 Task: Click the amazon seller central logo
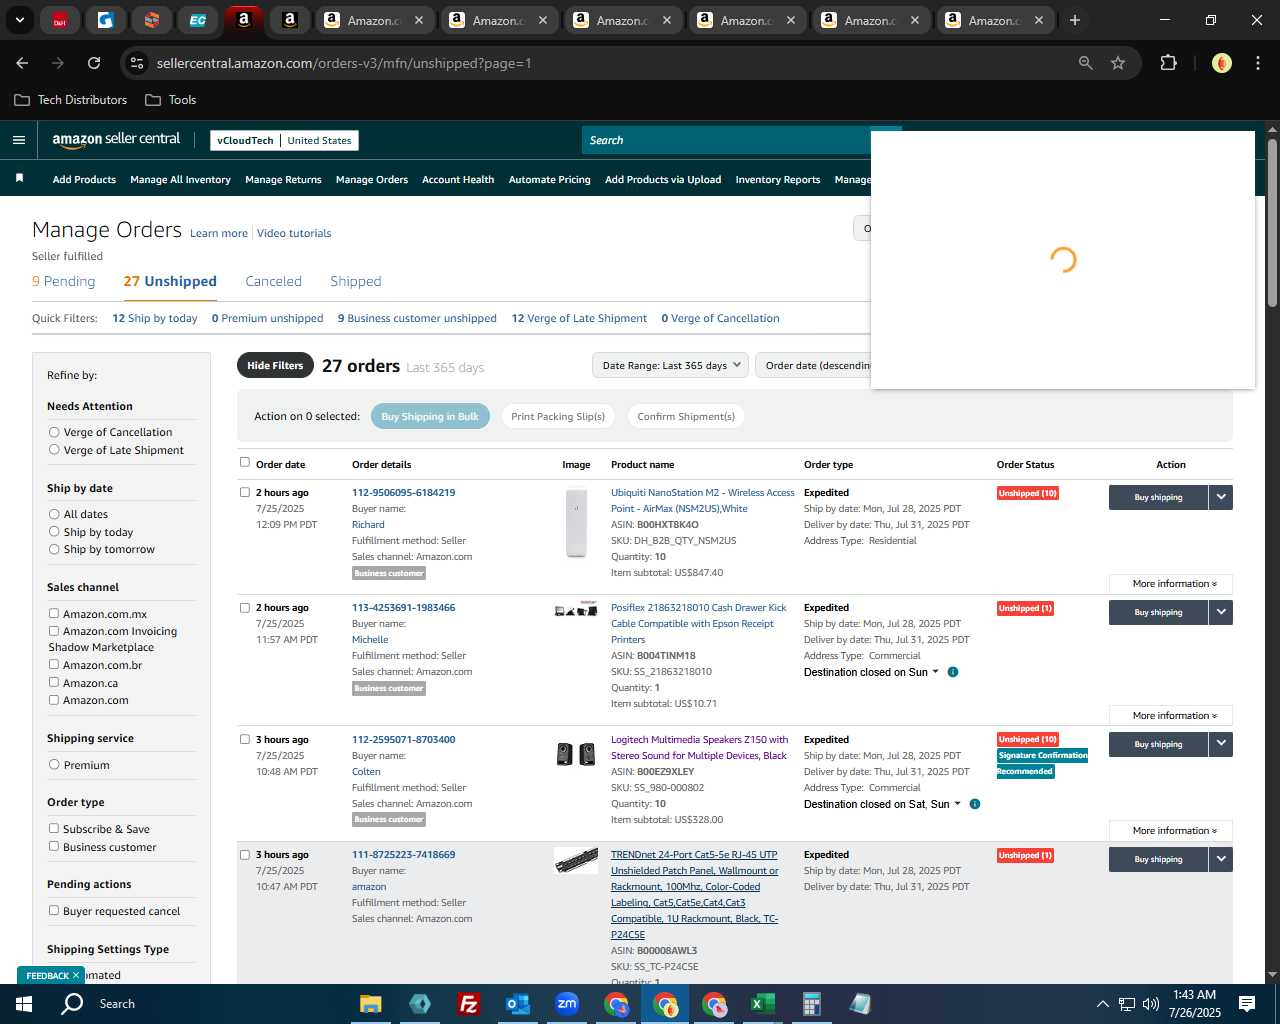116,140
